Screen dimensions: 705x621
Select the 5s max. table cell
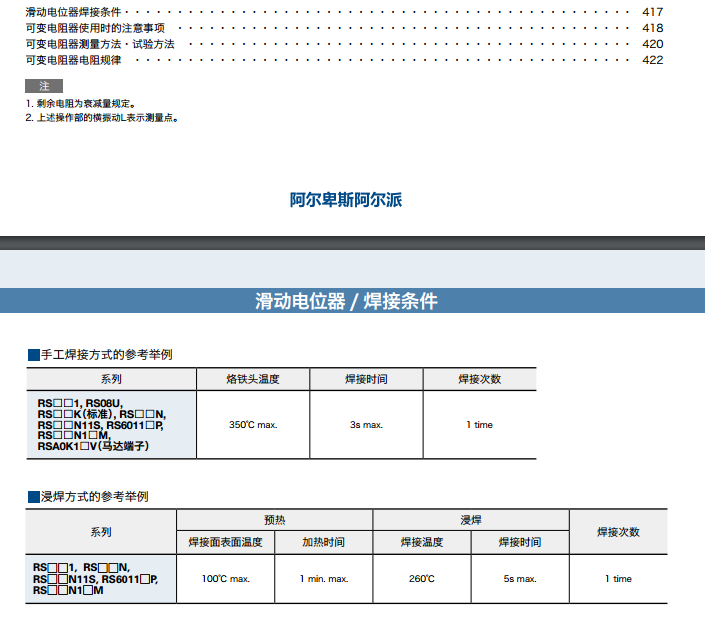(520, 579)
